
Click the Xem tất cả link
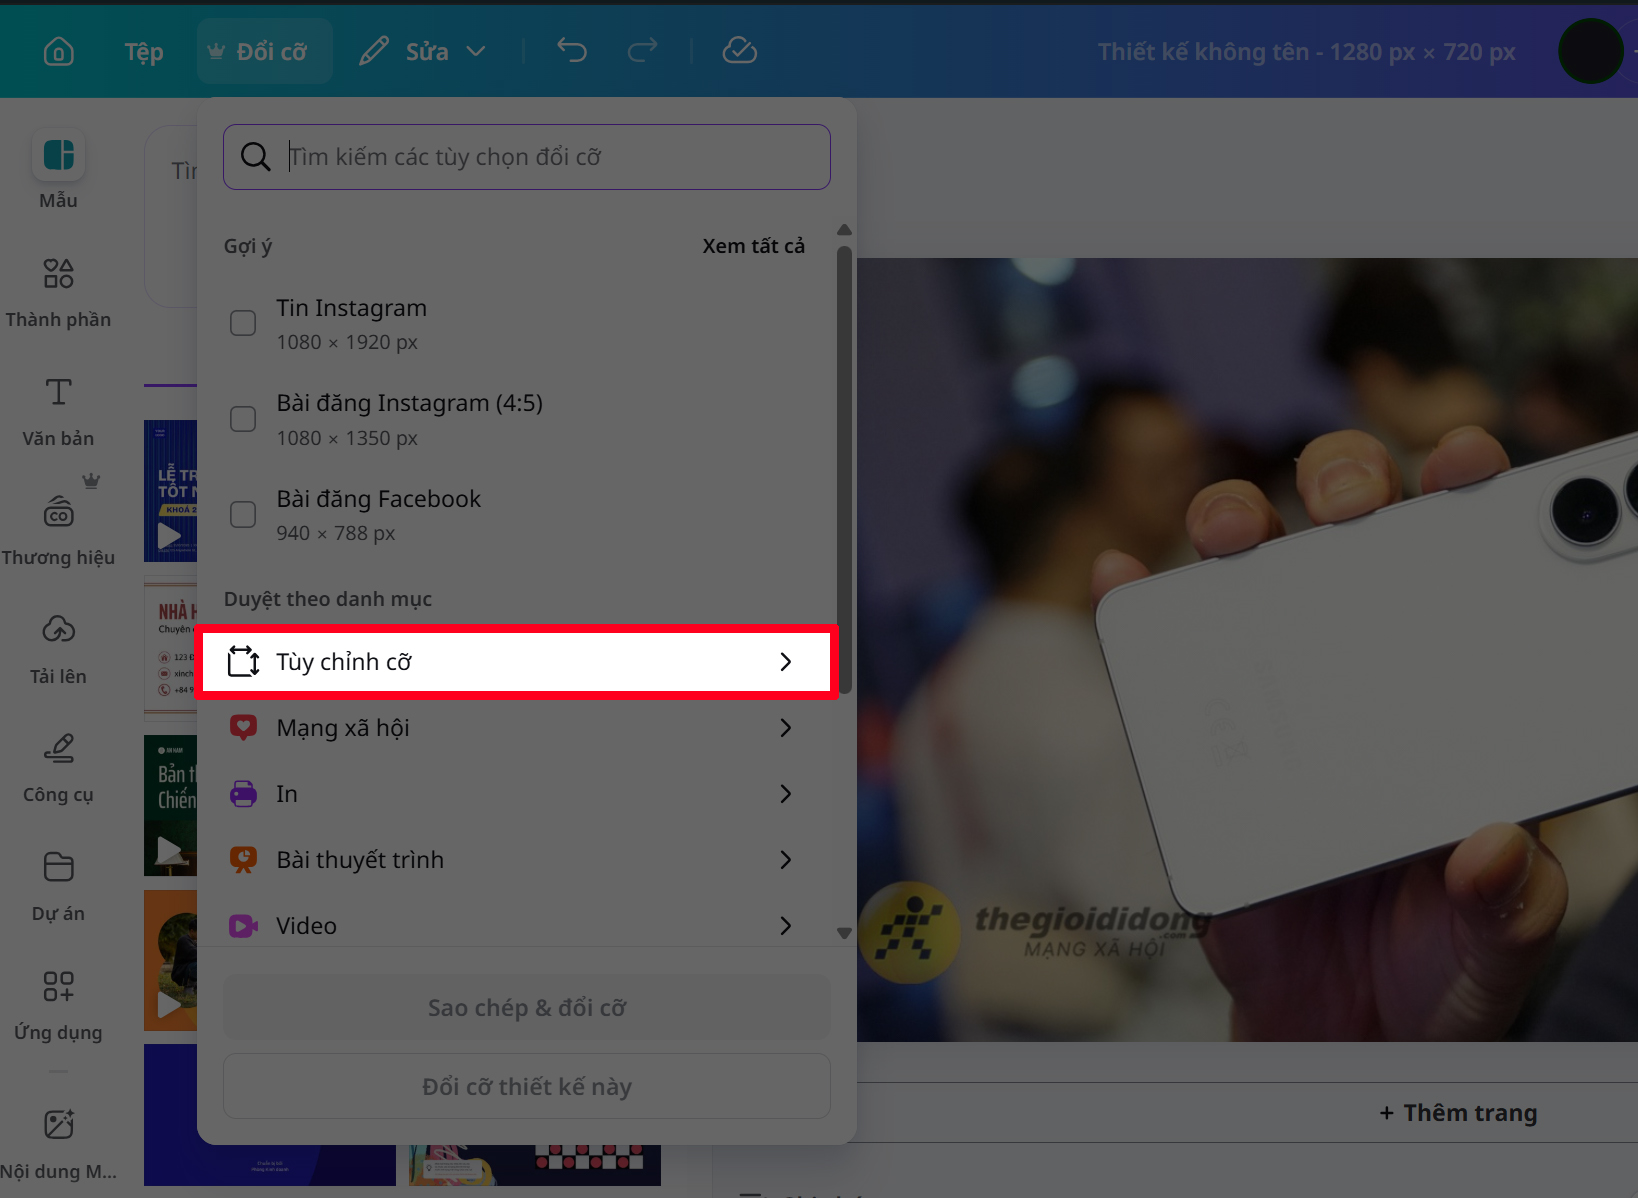[753, 245]
